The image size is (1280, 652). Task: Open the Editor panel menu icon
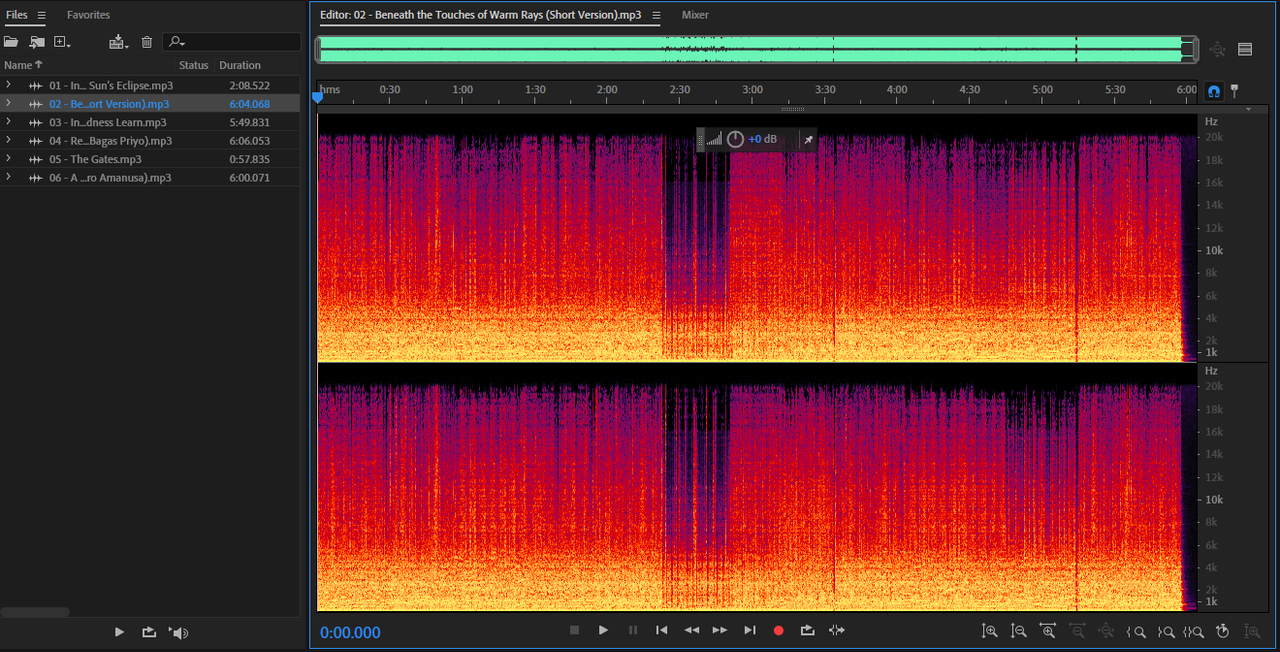[x=656, y=15]
